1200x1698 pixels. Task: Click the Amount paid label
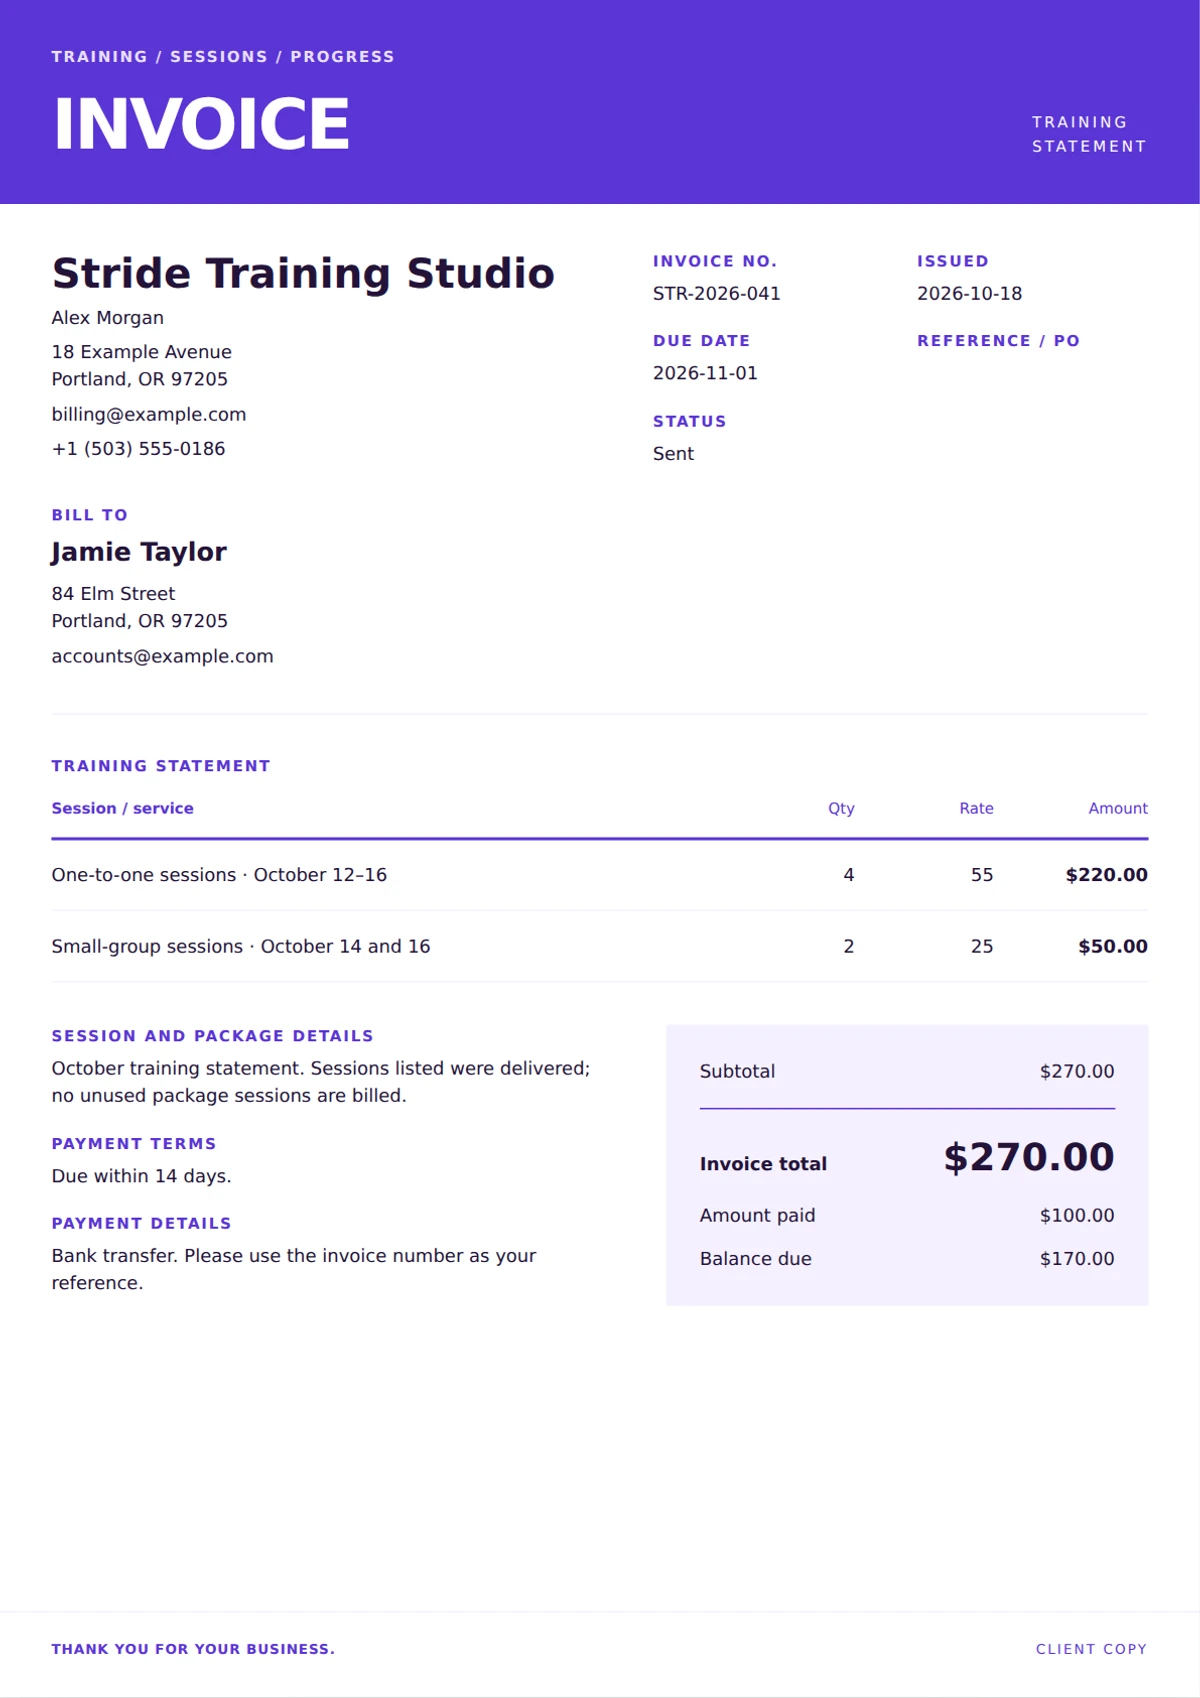758,1216
